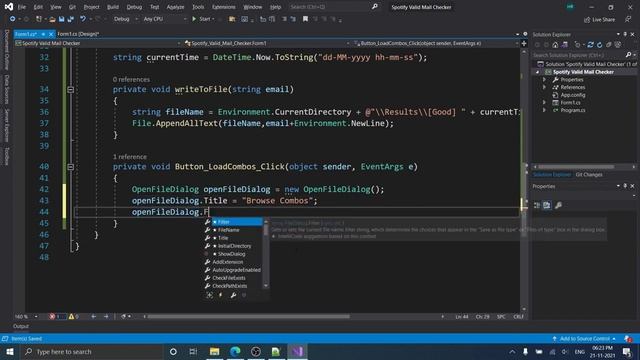
Task: Select AddExtension in IntelliSense list
Action: [x=233, y=262]
